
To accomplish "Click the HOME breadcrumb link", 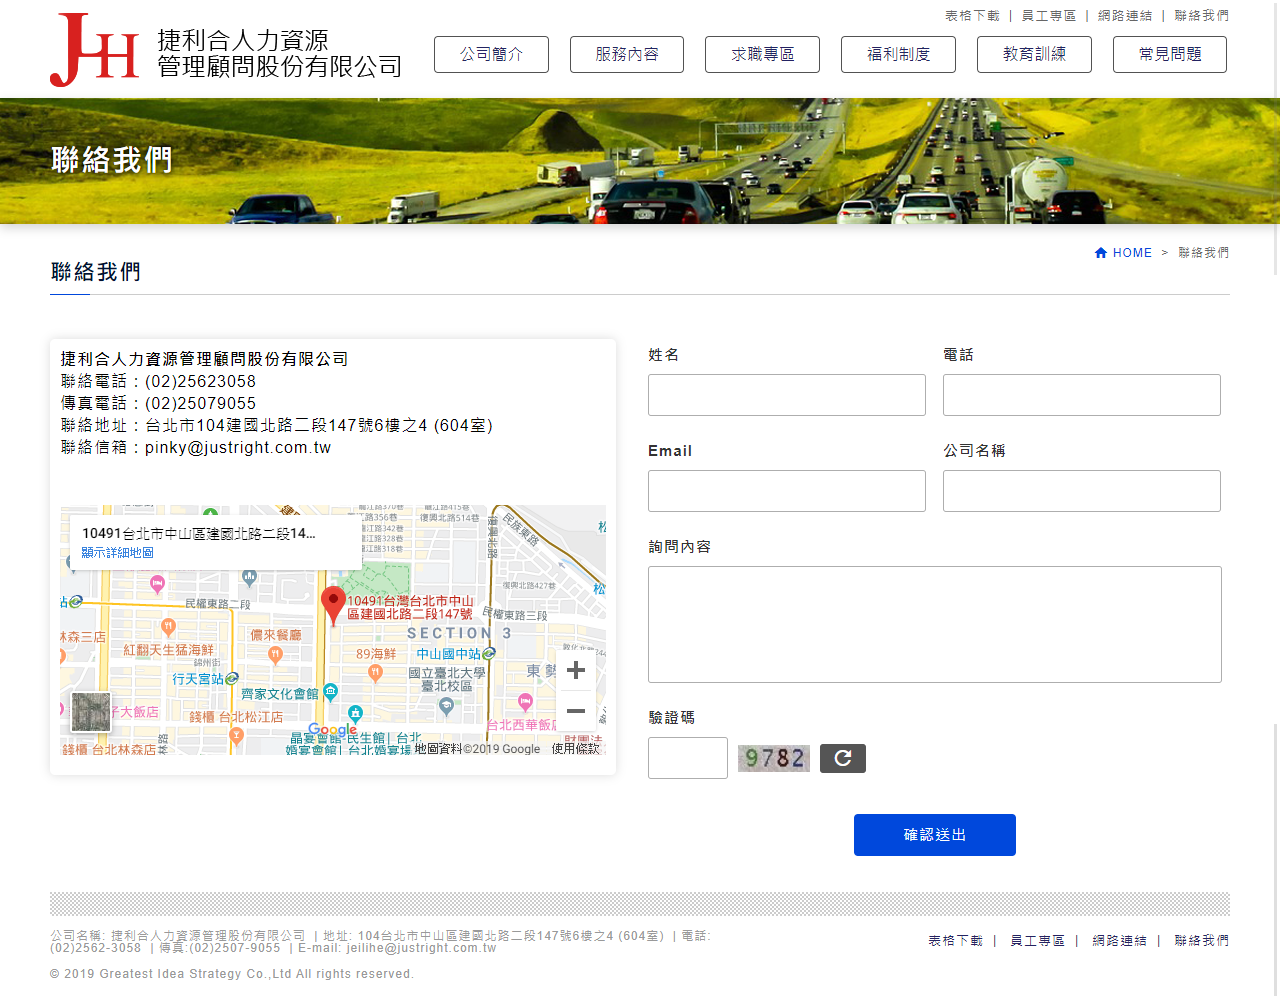I will click(1132, 253).
